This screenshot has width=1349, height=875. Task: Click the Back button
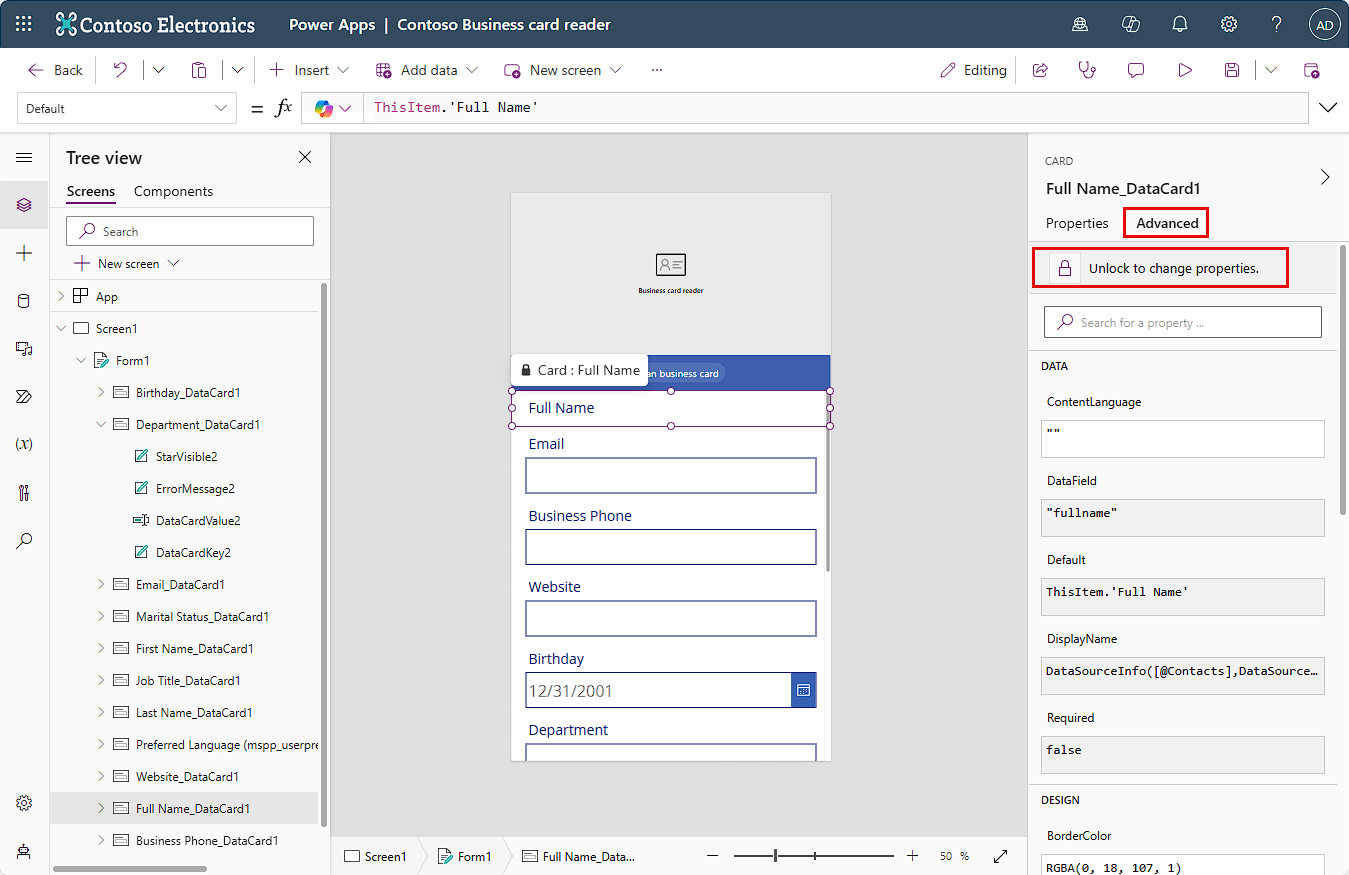(x=56, y=70)
